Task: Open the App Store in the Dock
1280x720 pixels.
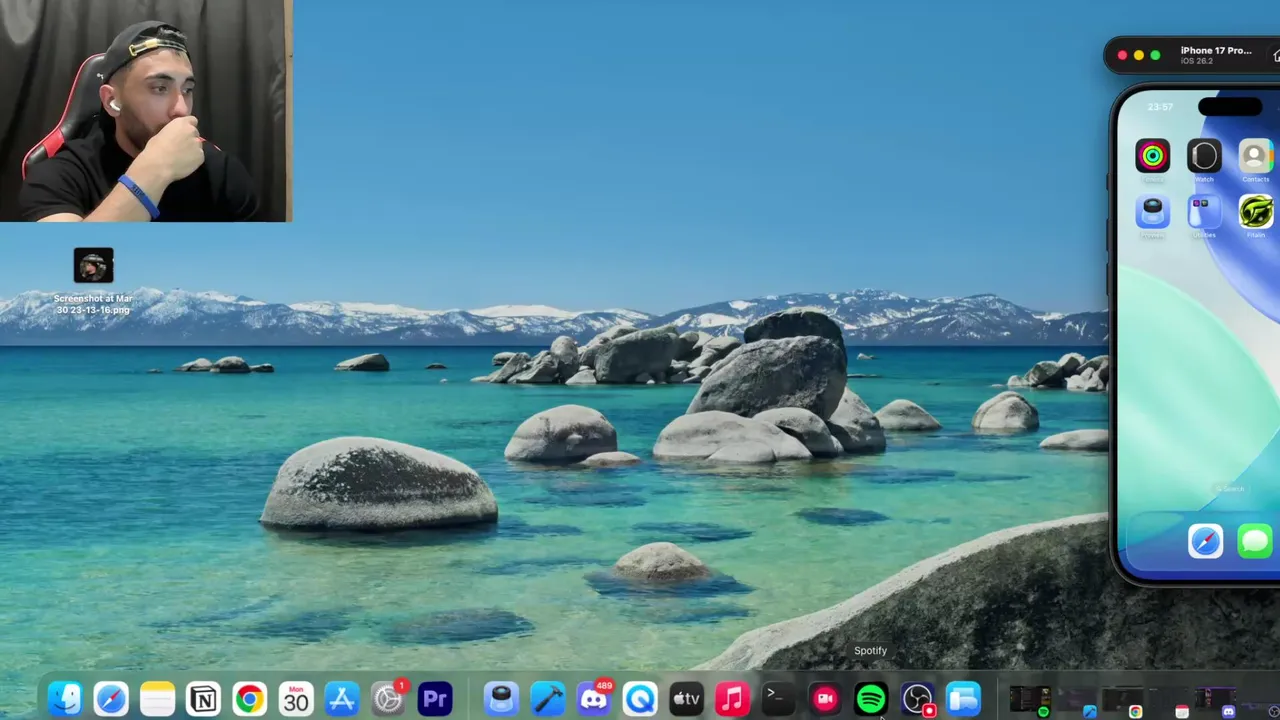Action: tap(341, 699)
